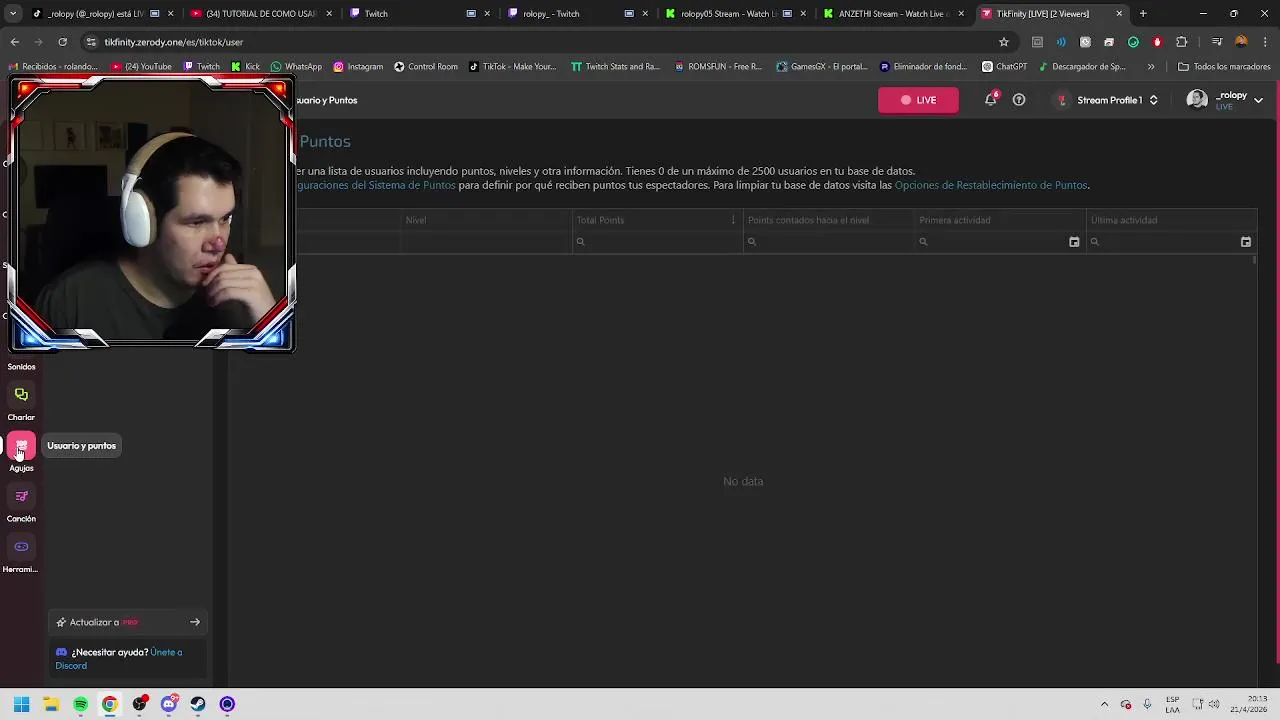
Task: Open the WhatsApp bookmark
Action: point(296,67)
